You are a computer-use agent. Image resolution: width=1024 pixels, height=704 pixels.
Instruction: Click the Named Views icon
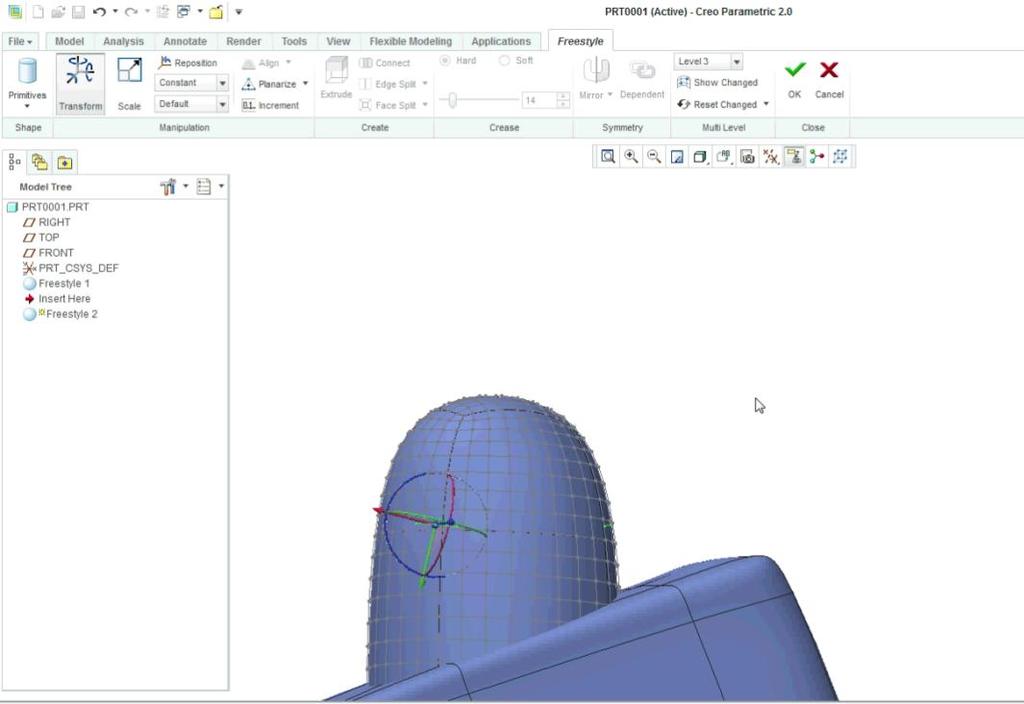(x=724, y=157)
